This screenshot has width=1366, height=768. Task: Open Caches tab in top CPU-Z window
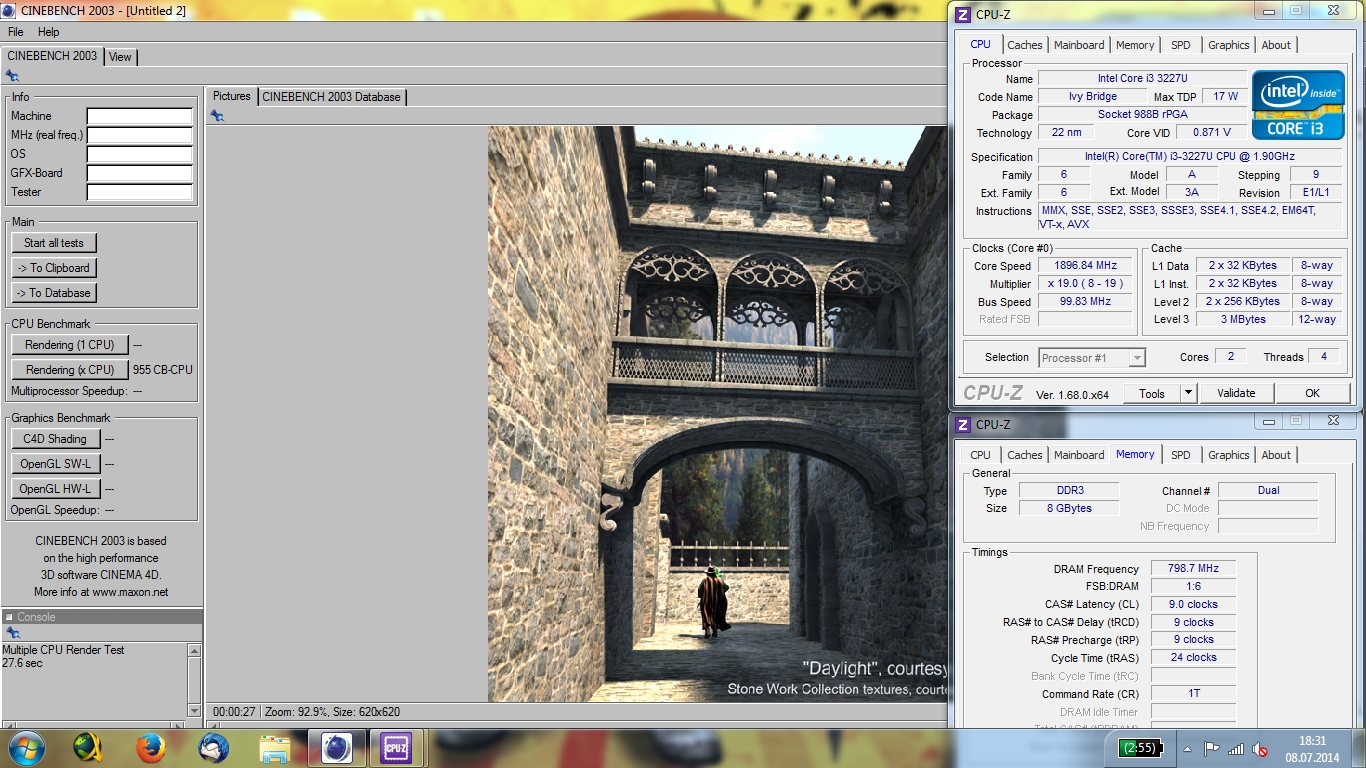[1025, 45]
